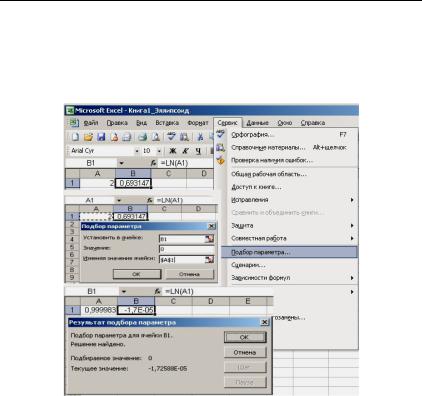The width and height of the screenshot is (422, 396).
Task: Click Отмена in Результат подбора параметра dialog
Action: pyautogui.click(x=245, y=352)
